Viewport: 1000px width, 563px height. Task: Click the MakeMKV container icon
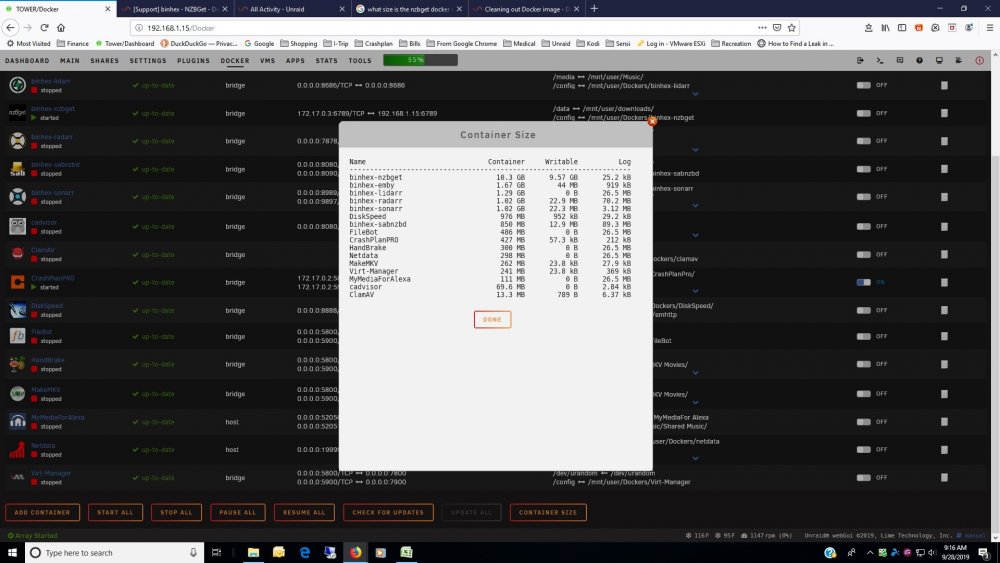coord(17,393)
